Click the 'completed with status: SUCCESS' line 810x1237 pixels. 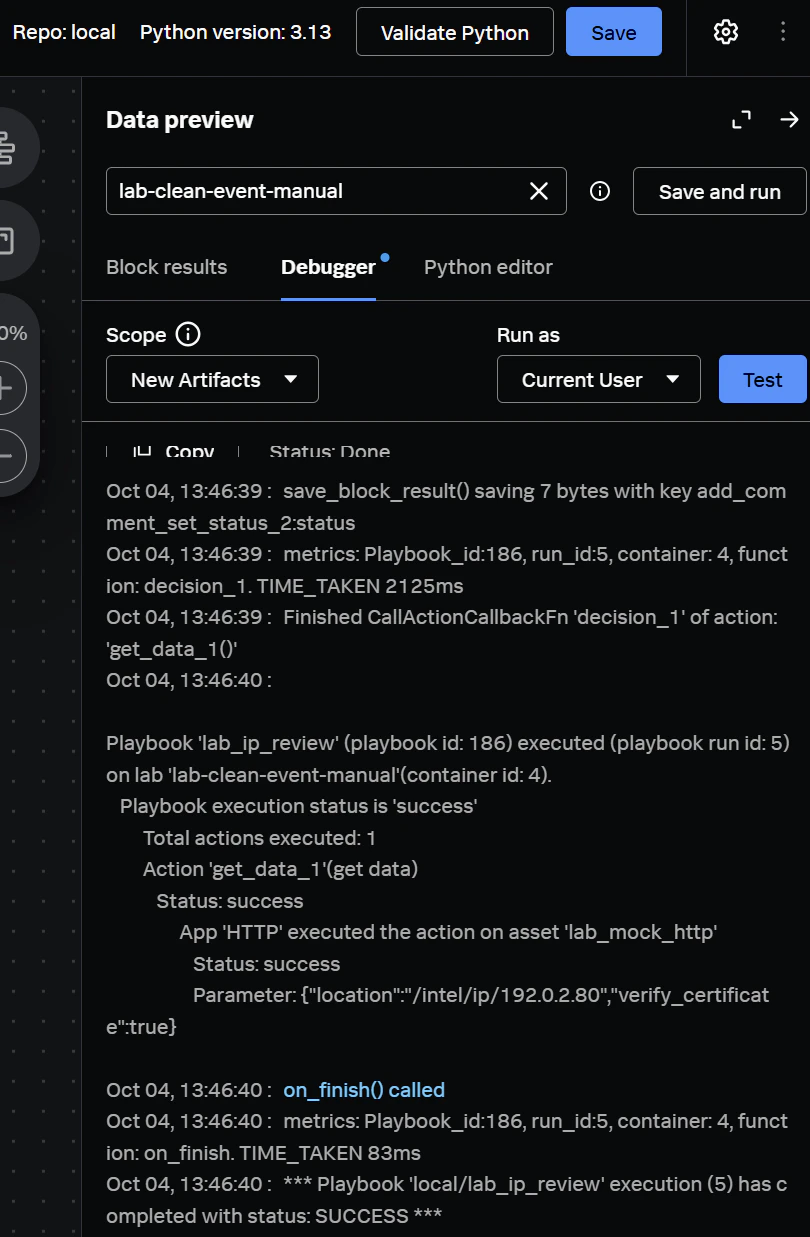(x=447, y=1200)
